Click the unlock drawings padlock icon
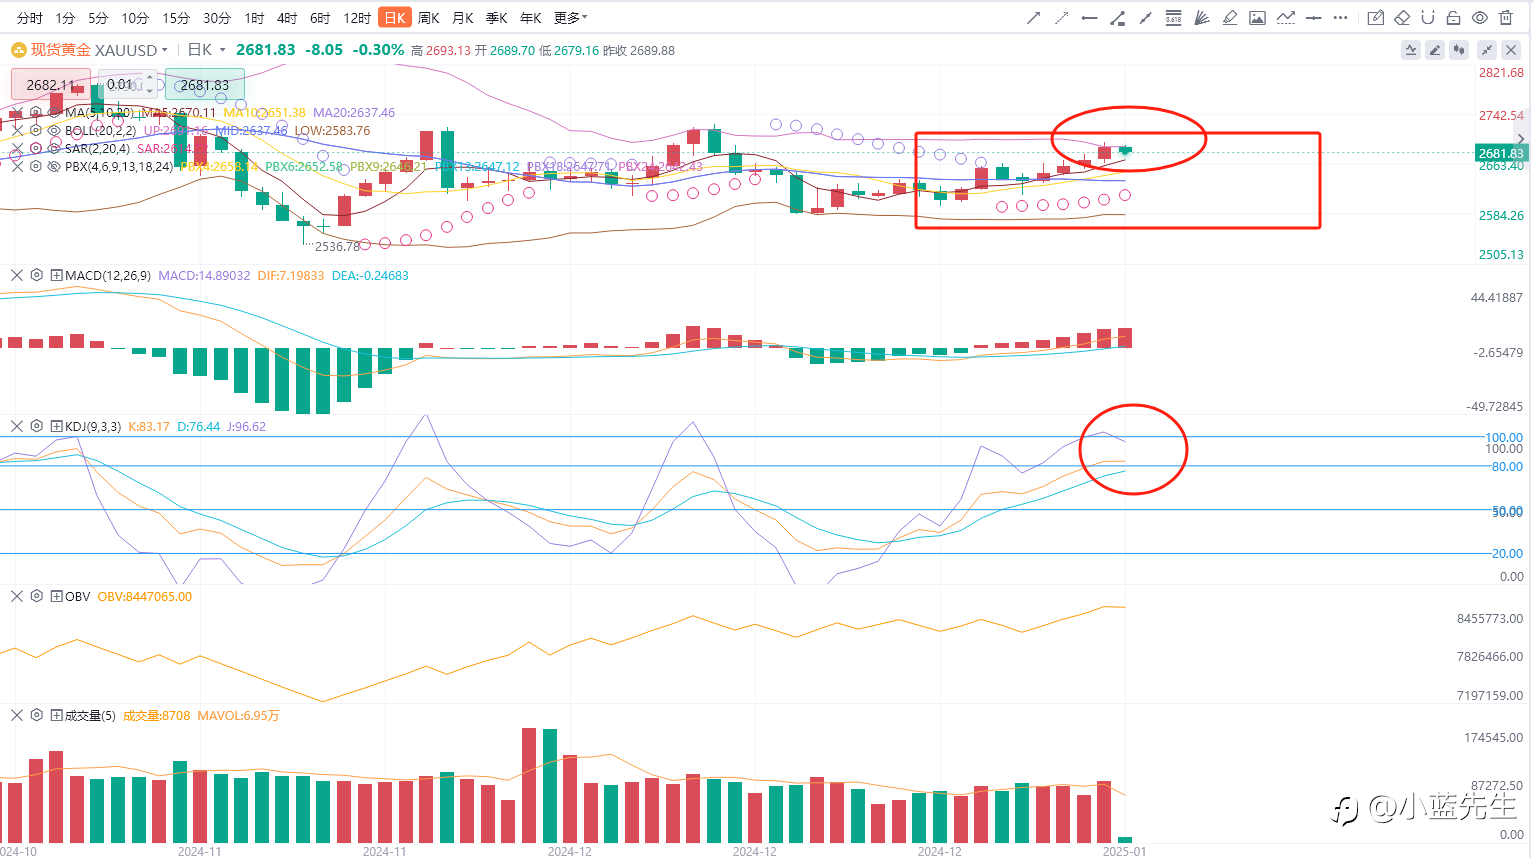Image resolution: width=1534 pixels, height=858 pixels. (x=1454, y=18)
